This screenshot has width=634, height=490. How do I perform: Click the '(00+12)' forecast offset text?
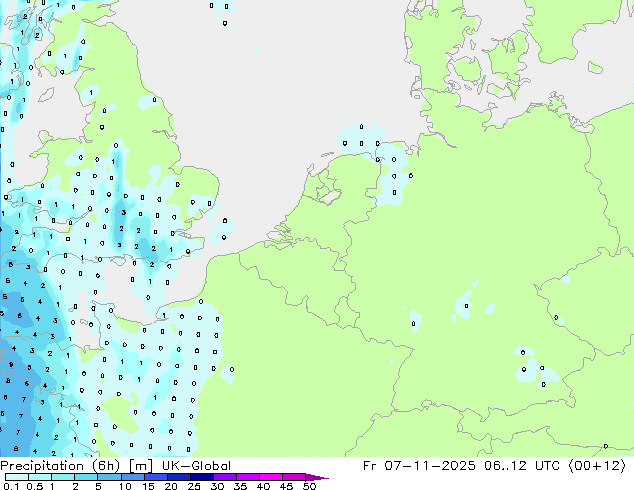[x=597, y=466]
